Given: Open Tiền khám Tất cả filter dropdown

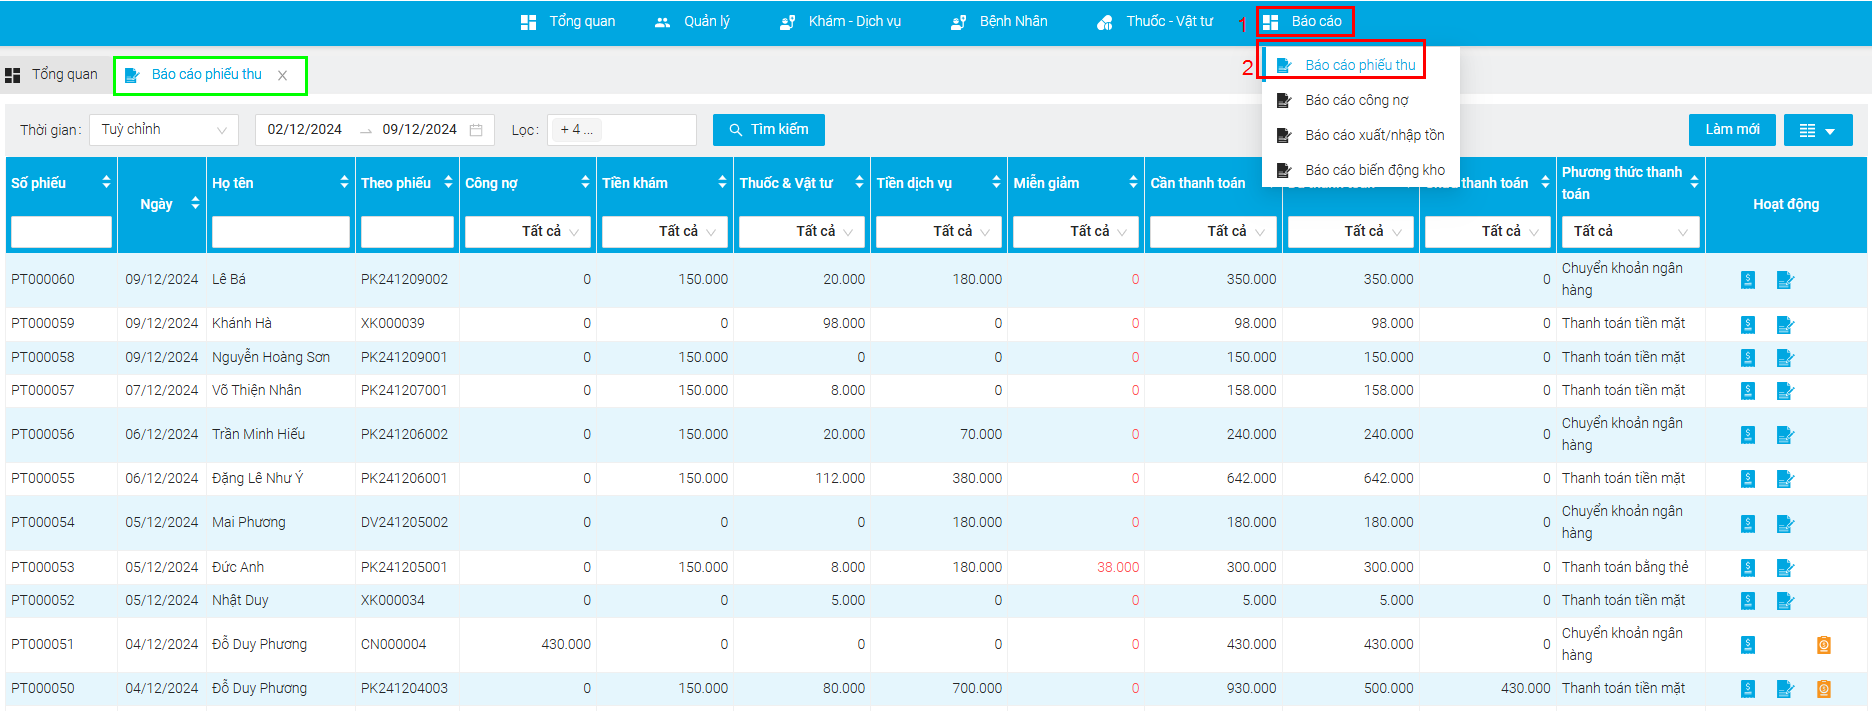Looking at the screenshot, I should (664, 231).
